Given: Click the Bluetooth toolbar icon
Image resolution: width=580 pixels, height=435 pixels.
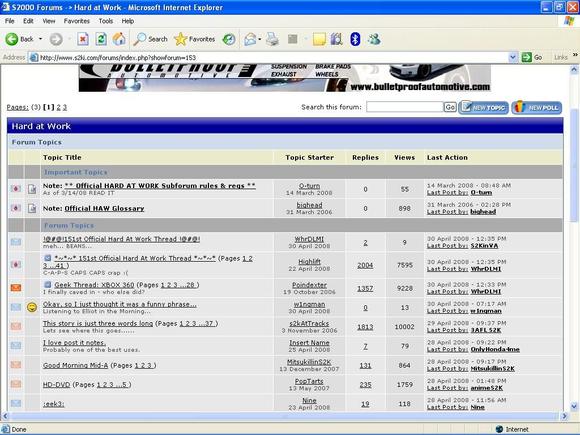Looking at the screenshot, I should 355,39.
